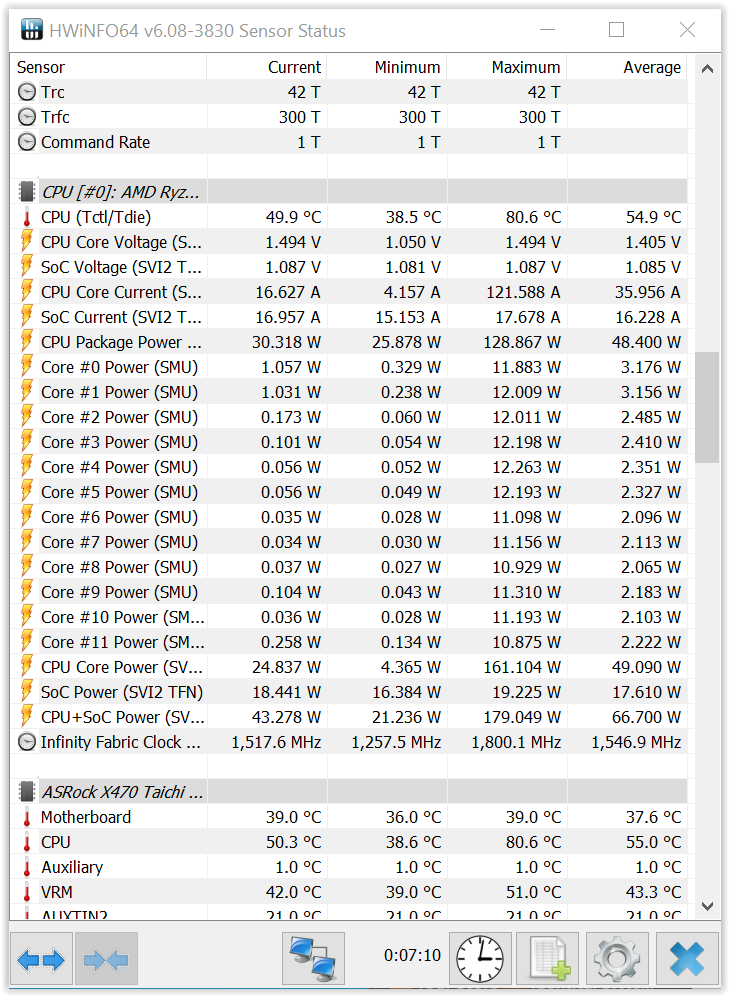This screenshot has height=997, width=729.
Task: Select the Core #2 Power (SMU) row
Action: pyautogui.click(x=349, y=416)
